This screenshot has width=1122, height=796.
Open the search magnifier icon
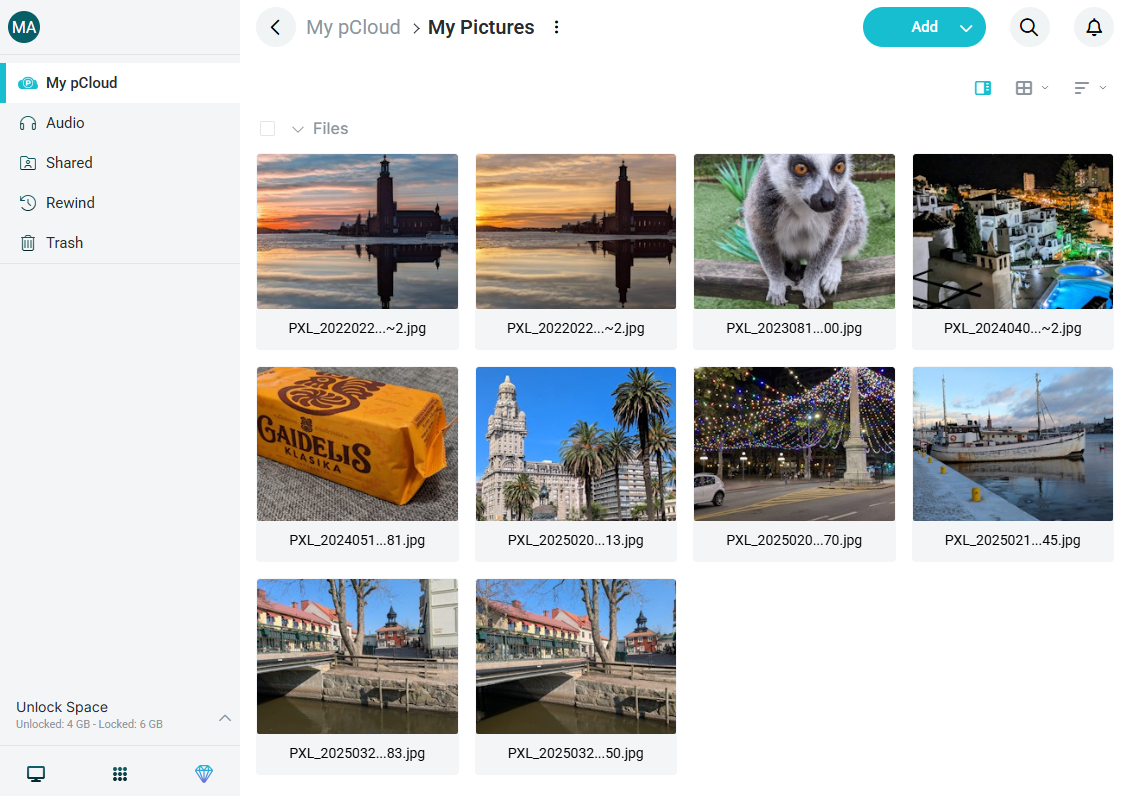click(1029, 27)
